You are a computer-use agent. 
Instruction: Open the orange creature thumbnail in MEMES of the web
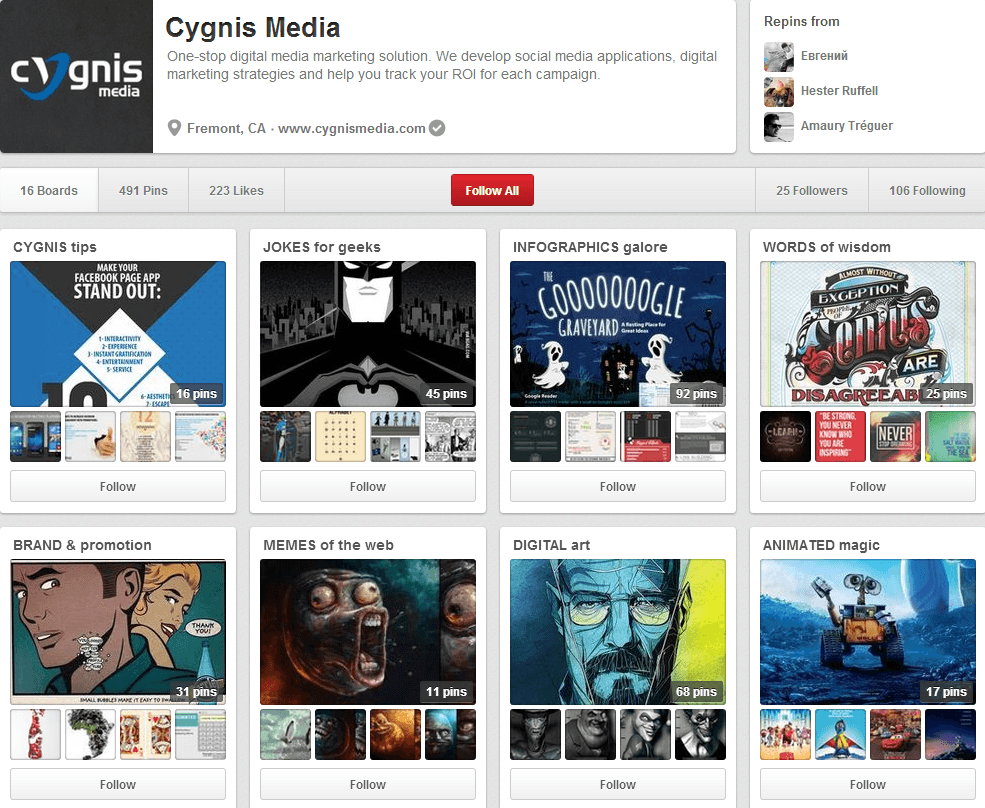point(395,734)
